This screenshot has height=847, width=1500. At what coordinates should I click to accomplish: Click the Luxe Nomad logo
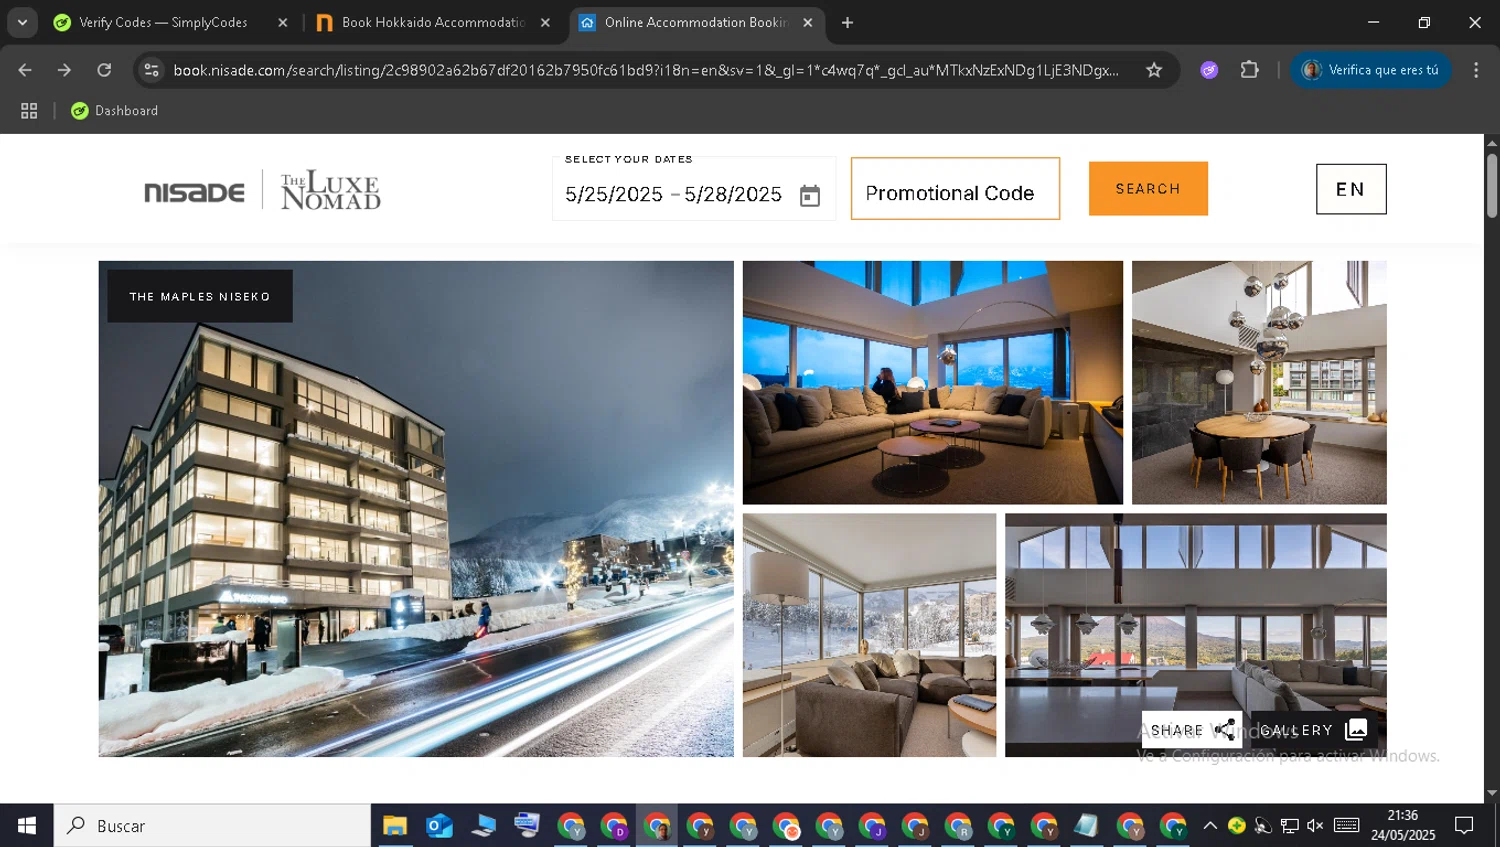coord(331,190)
